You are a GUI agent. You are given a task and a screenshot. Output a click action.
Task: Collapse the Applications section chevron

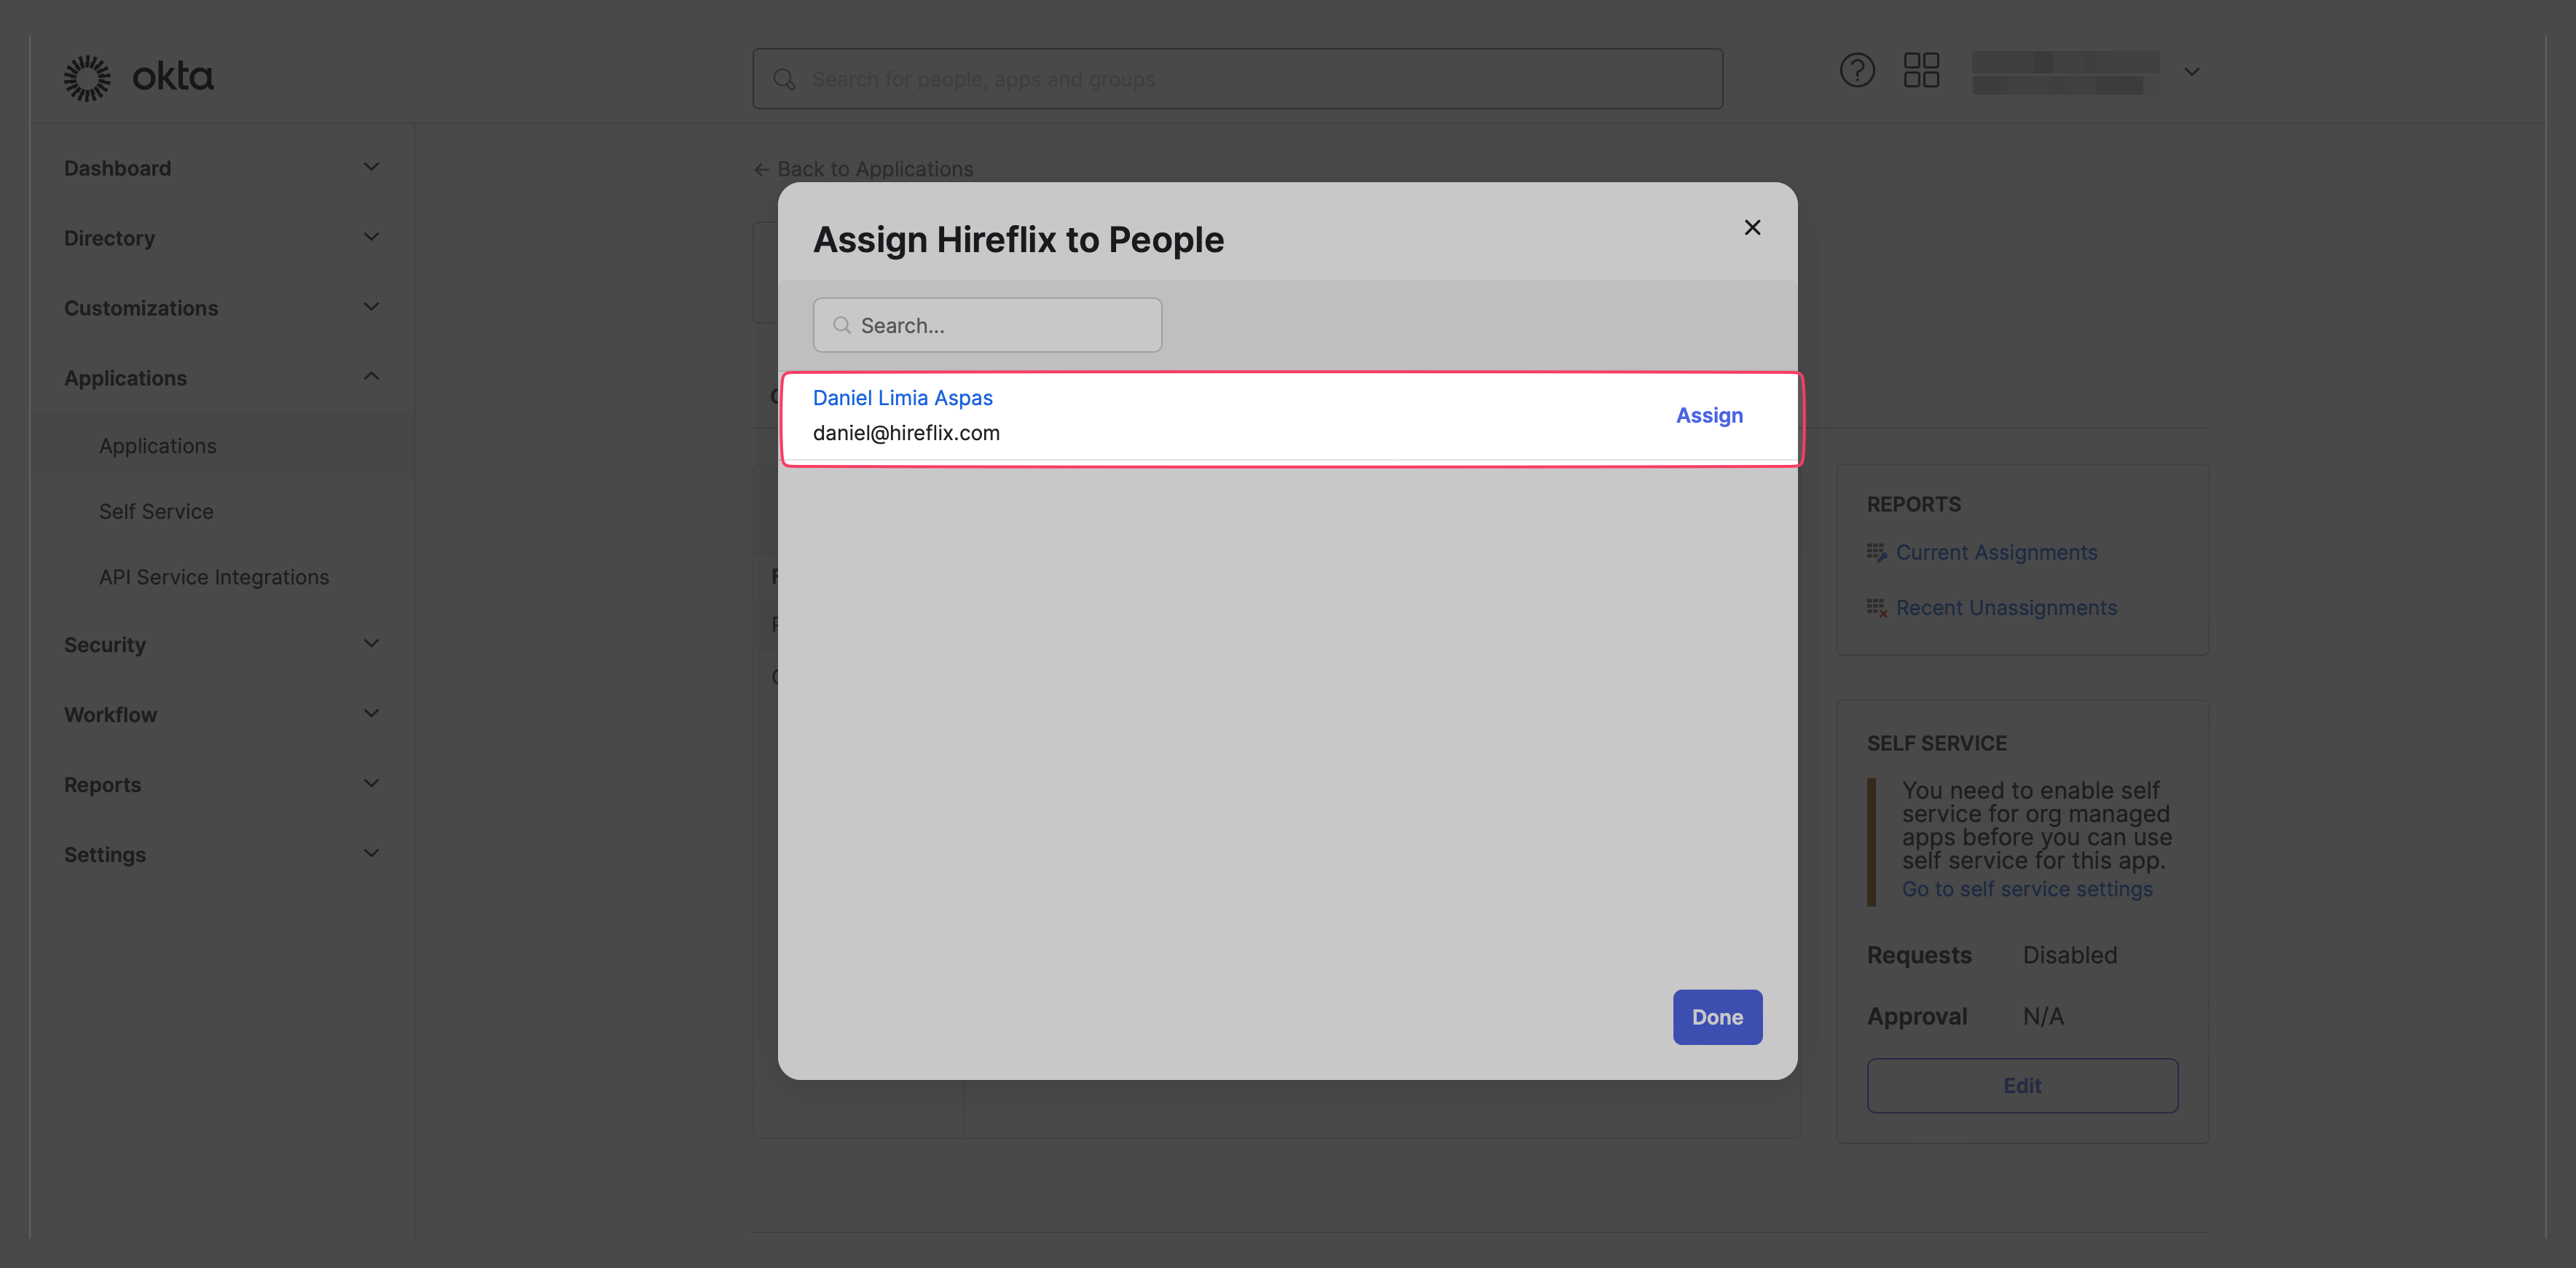(371, 377)
